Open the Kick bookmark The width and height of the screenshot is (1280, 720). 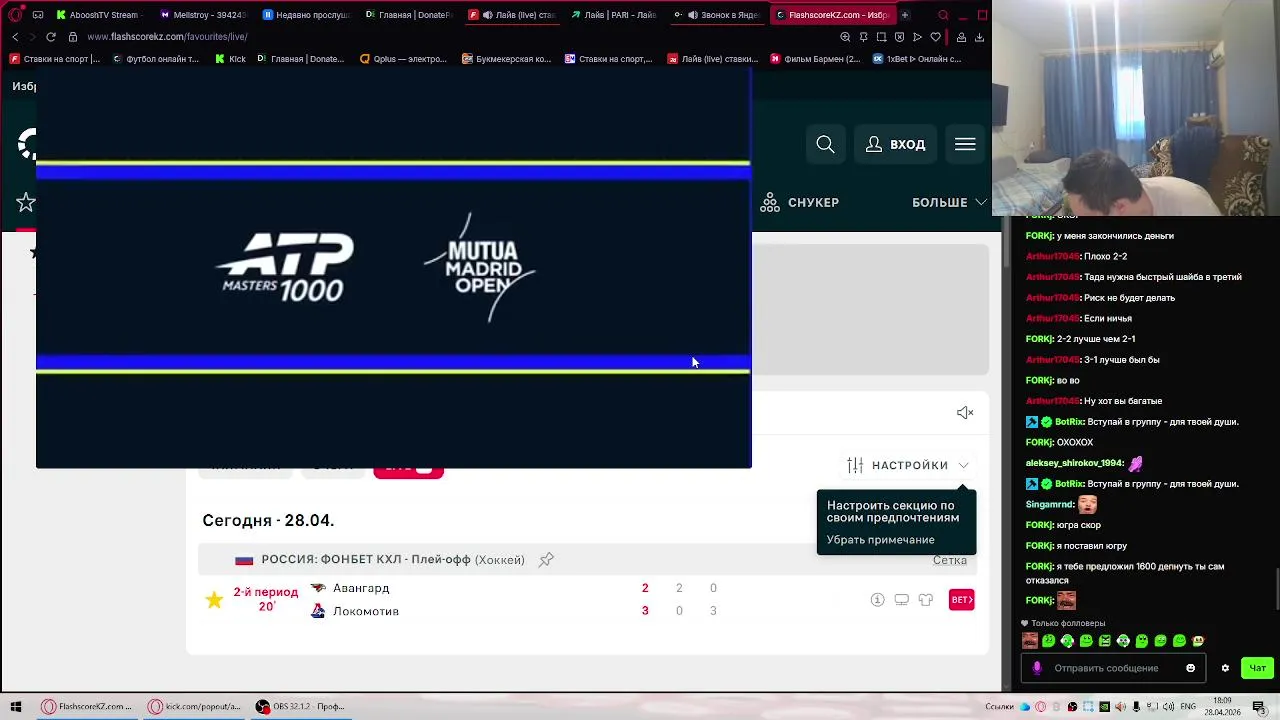tap(230, 59)
